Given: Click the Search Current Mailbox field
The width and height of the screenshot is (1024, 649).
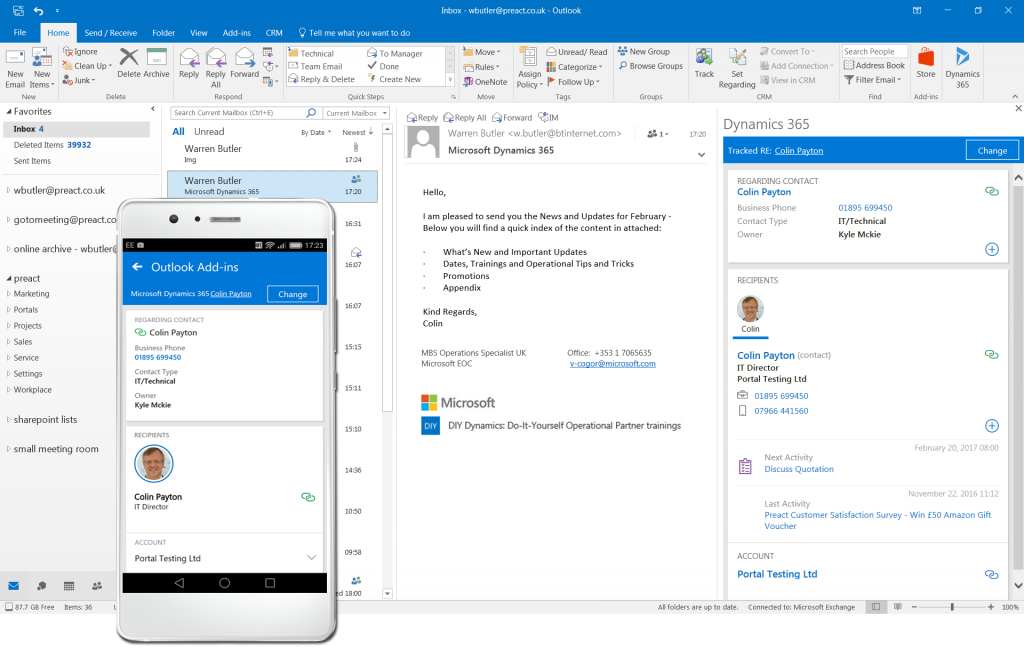Looking at the screenshot, I should pyautogui.click(x=238, y=113).
